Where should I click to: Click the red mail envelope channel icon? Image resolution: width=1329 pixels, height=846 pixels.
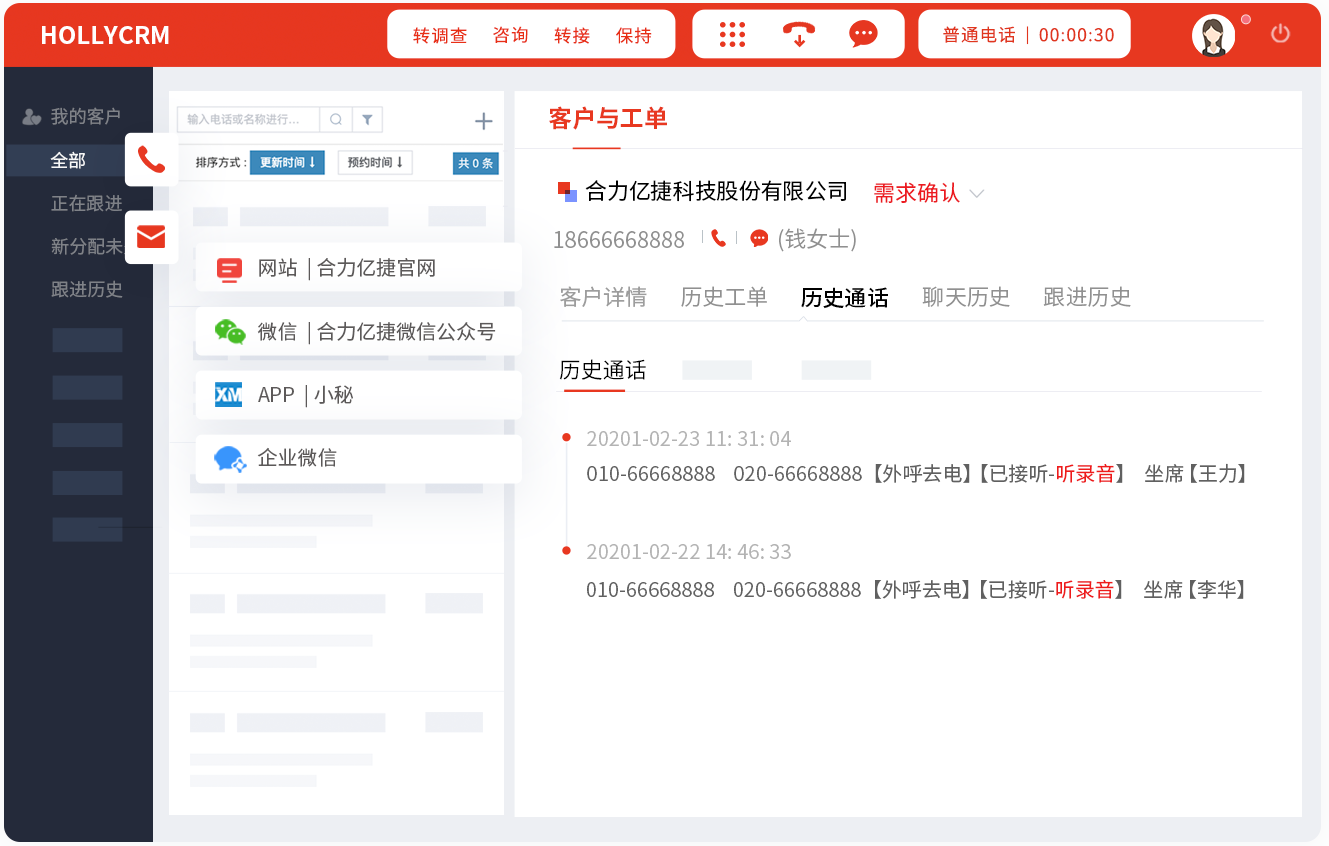[151, 237]
